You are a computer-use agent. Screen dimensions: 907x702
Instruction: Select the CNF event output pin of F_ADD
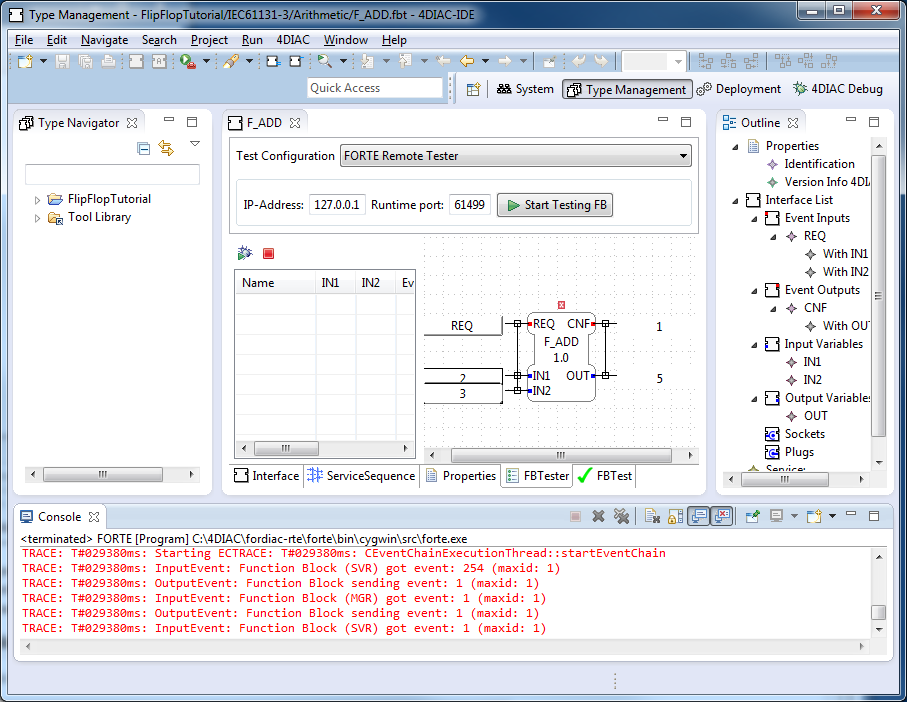(593, 324)
